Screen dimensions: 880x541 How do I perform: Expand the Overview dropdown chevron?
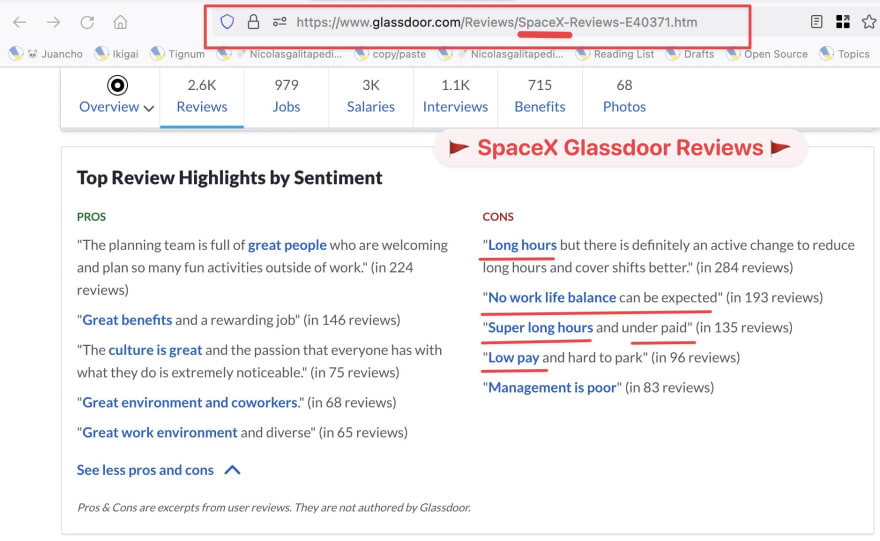149,108
